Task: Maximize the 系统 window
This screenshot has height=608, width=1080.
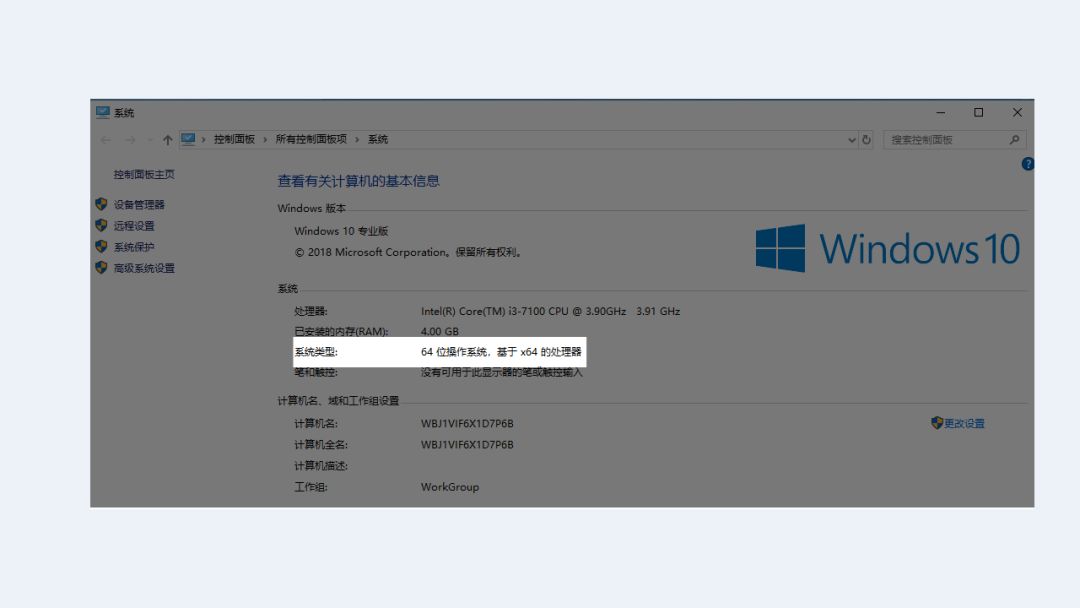Action: click(979, 112)
